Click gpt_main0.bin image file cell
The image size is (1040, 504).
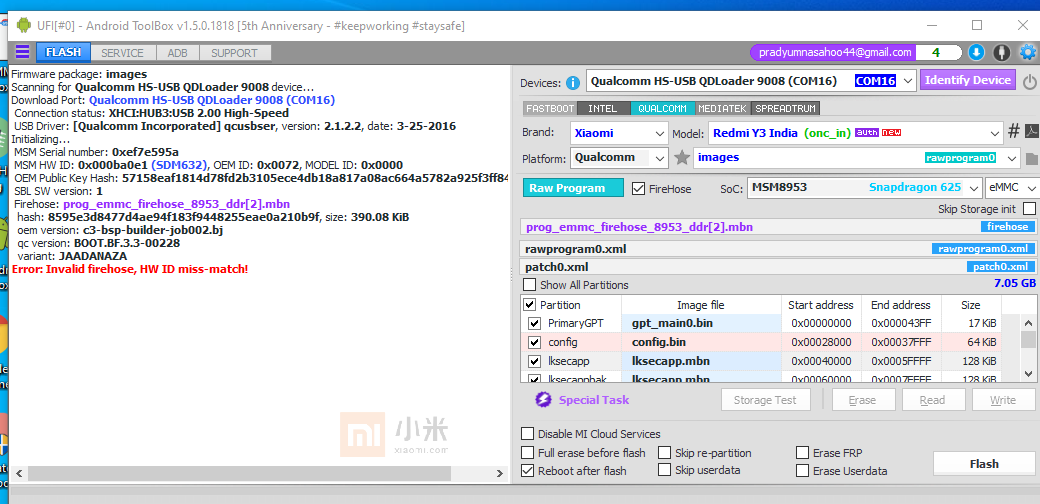tap(701, 324)
